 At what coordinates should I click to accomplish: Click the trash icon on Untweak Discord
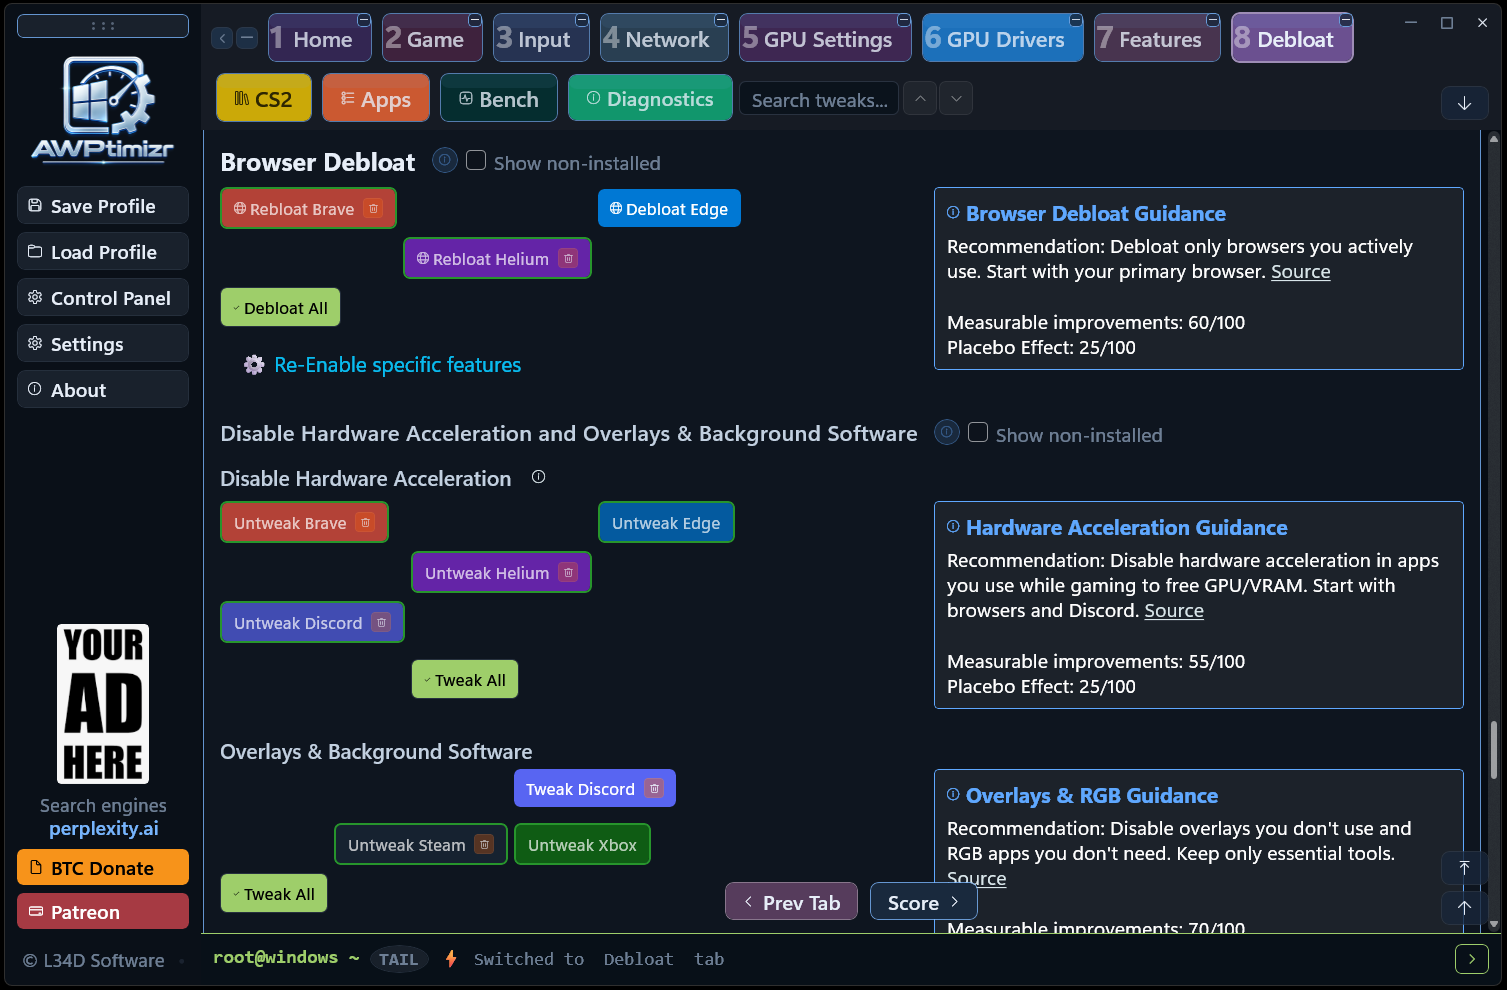click(381, 623)
